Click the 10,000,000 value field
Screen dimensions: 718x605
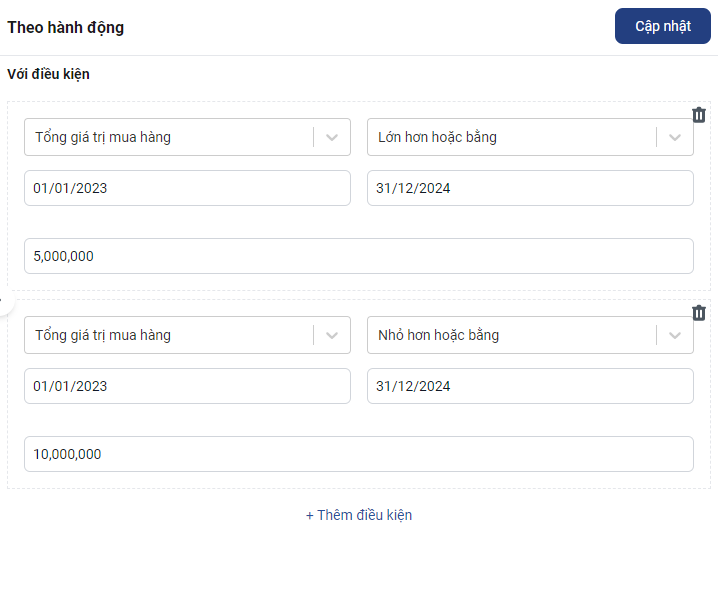(358, 454)
